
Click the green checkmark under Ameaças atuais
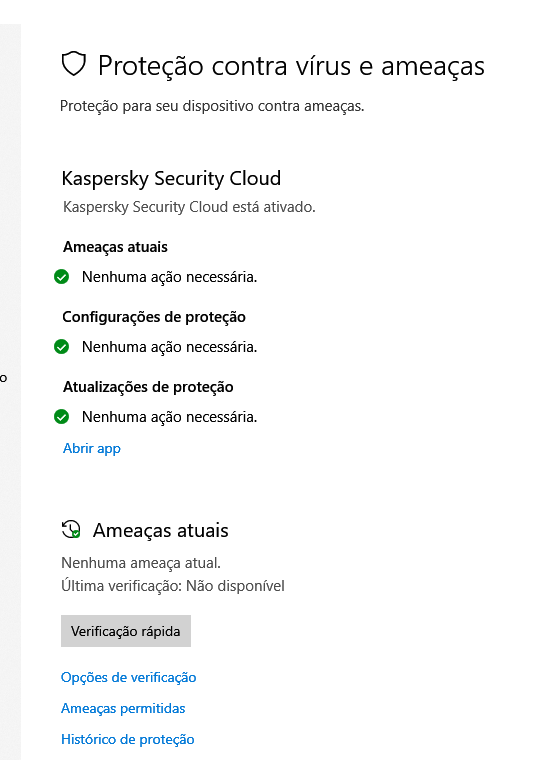pyautogui.click(x=62, y=277)
